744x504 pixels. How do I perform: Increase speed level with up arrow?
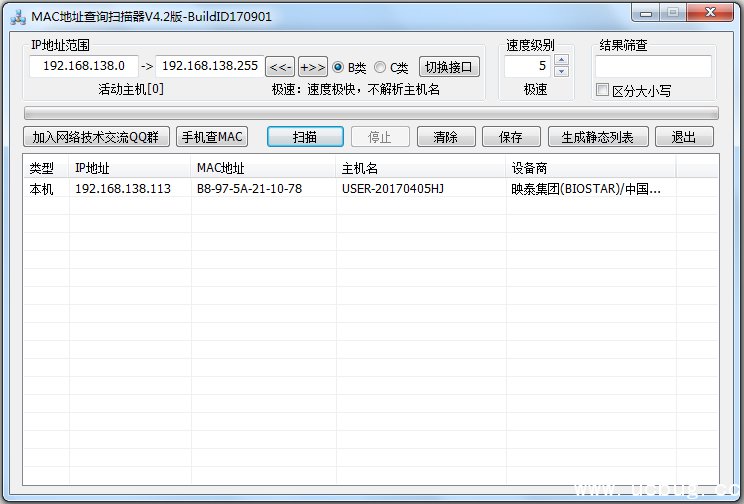561,61
